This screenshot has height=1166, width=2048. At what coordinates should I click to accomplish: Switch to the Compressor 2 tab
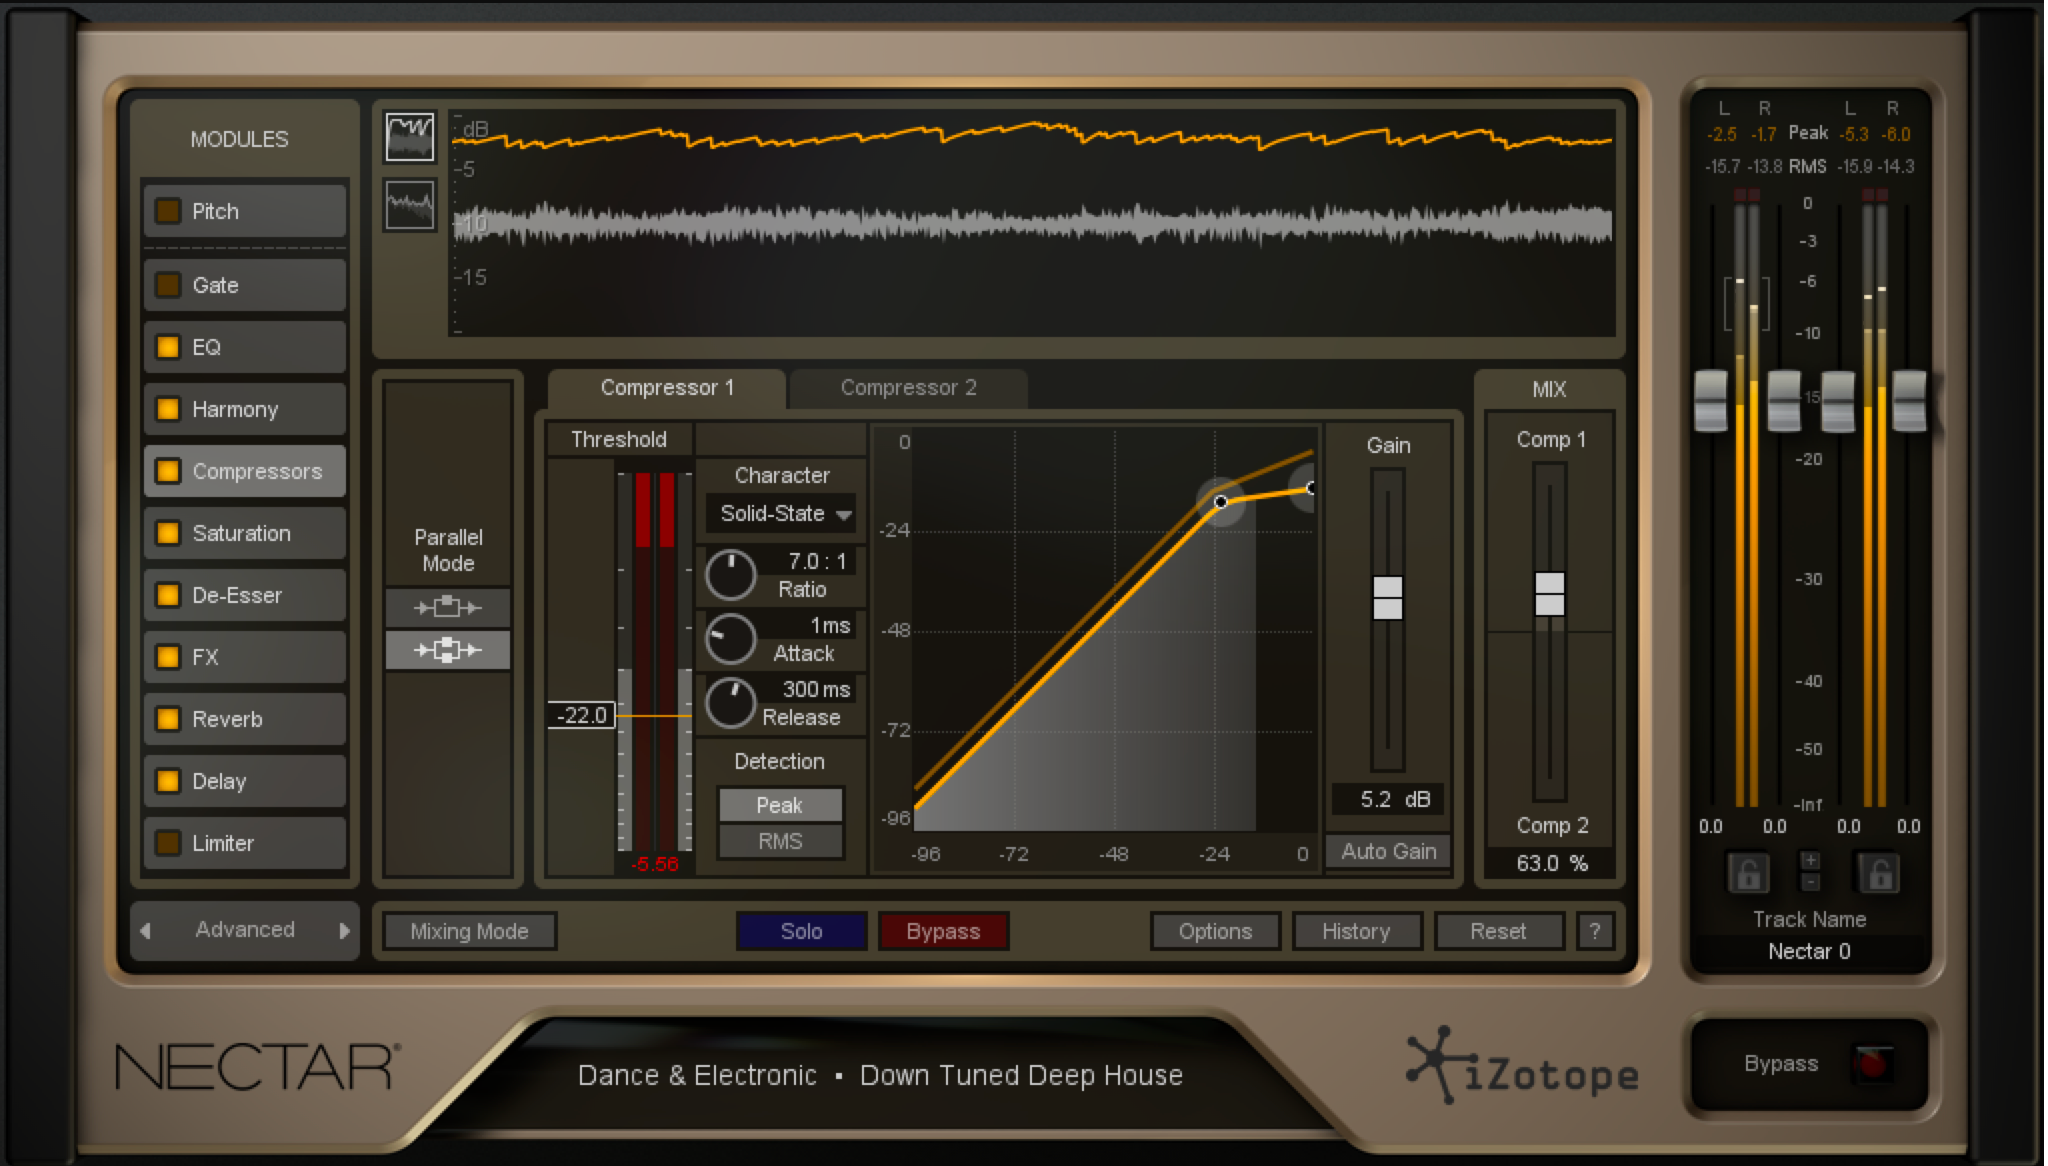tap(907, 388)
